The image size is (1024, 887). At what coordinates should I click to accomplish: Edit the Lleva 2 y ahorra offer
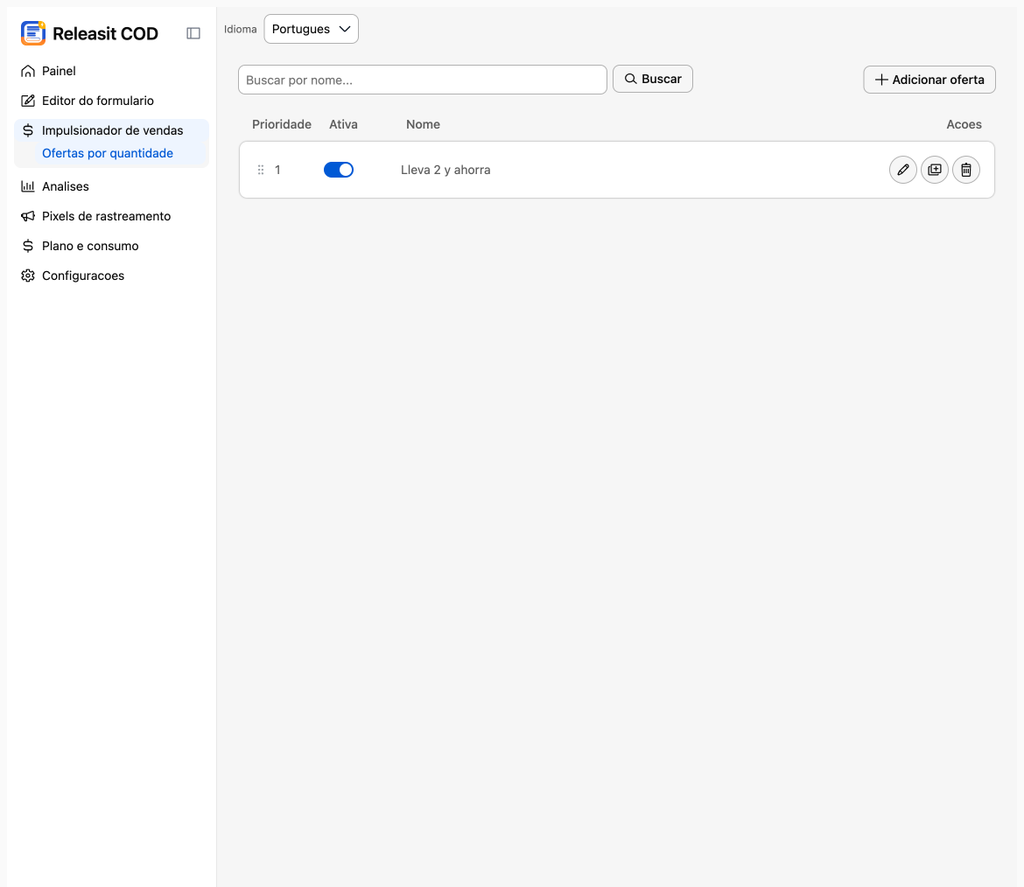coord(903,170)
